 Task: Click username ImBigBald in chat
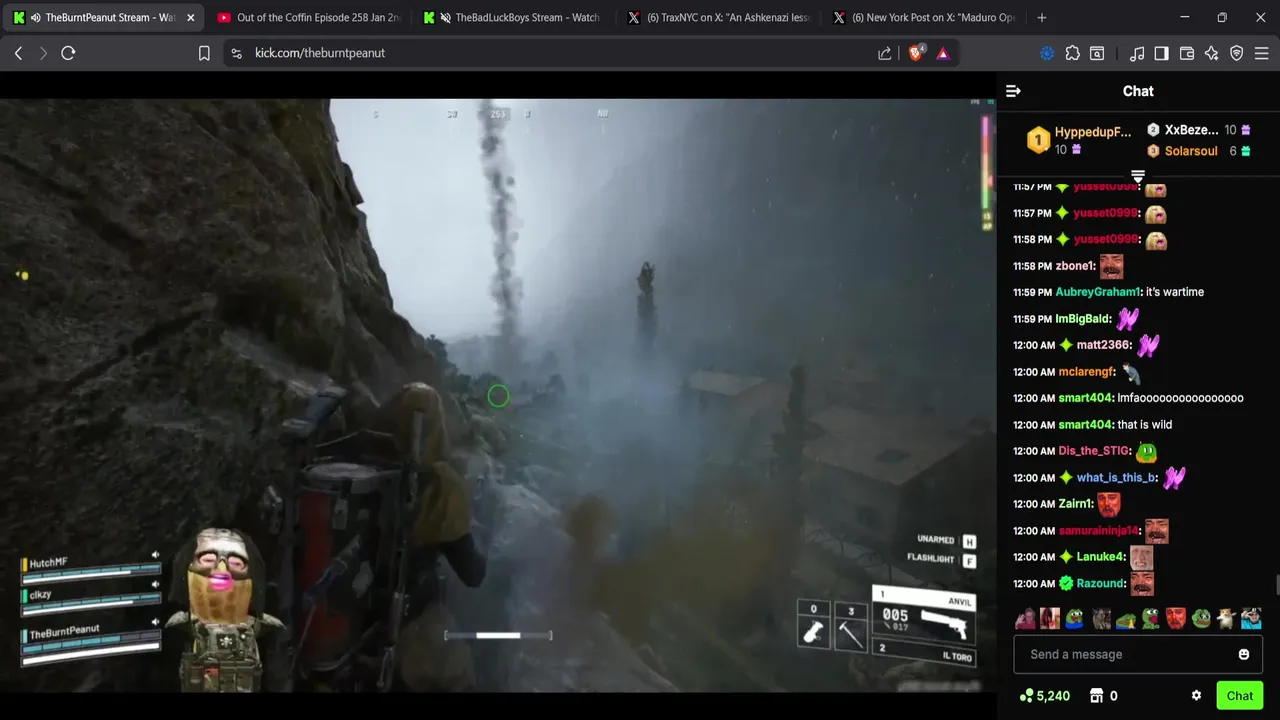pyautogui.click(x=1083, y=319)
